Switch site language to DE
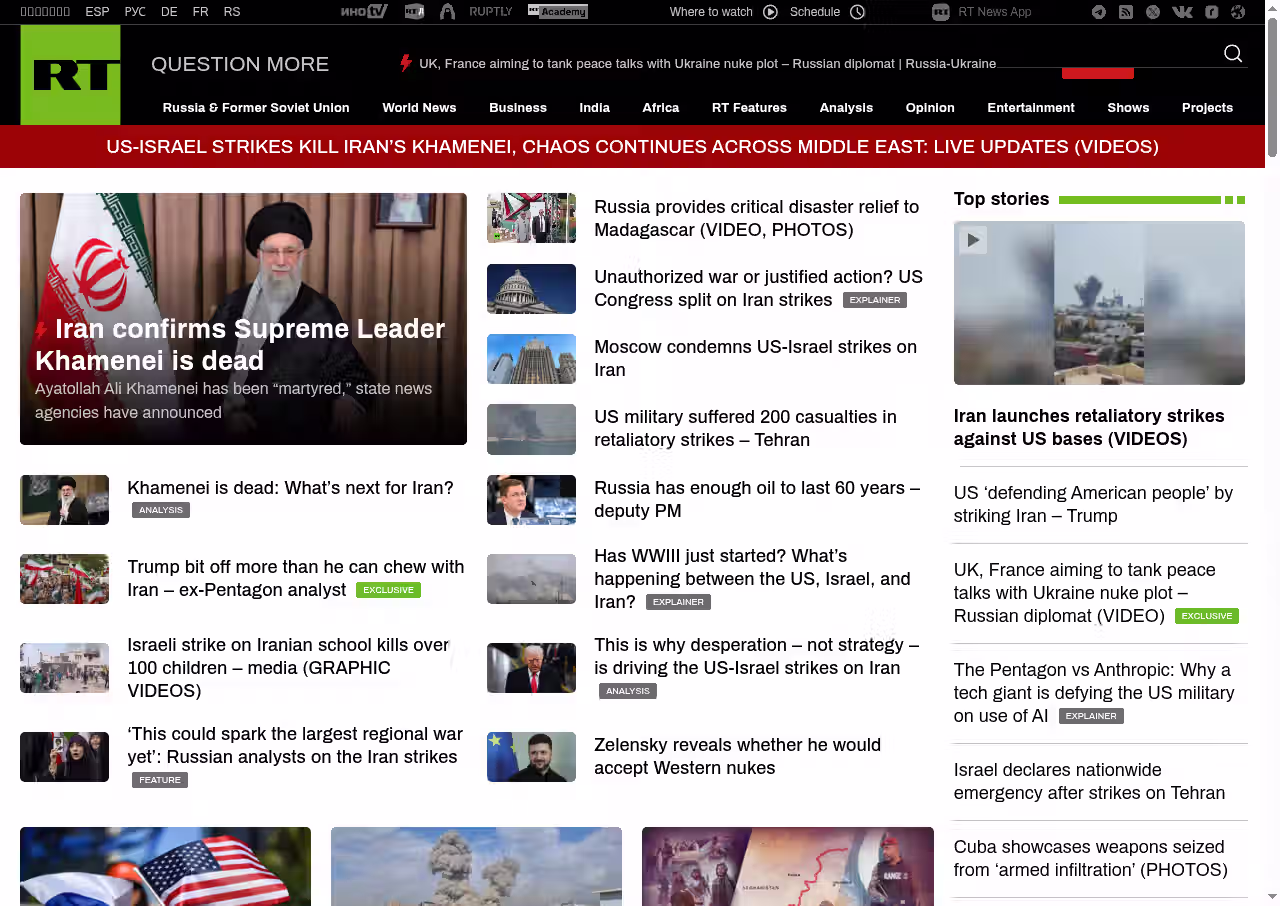 coord(169,12)
